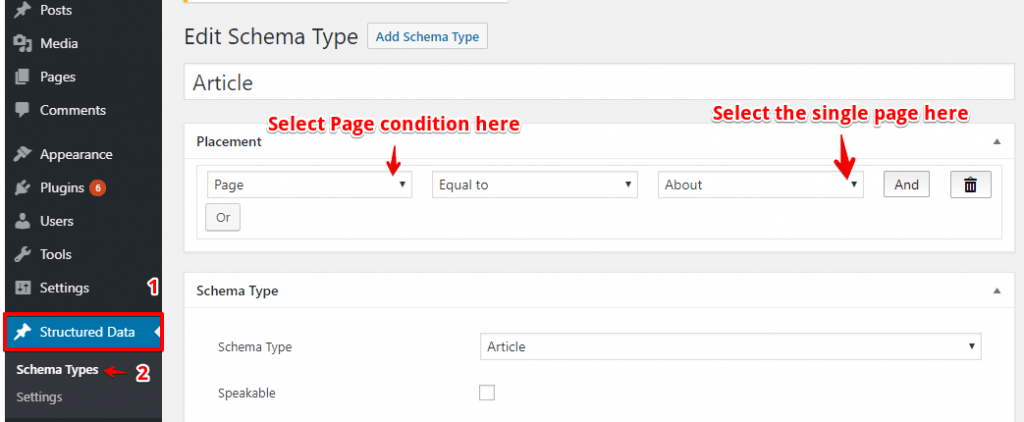
Task: Delete the placement condition with trash icon
Action: pos(970,185)
